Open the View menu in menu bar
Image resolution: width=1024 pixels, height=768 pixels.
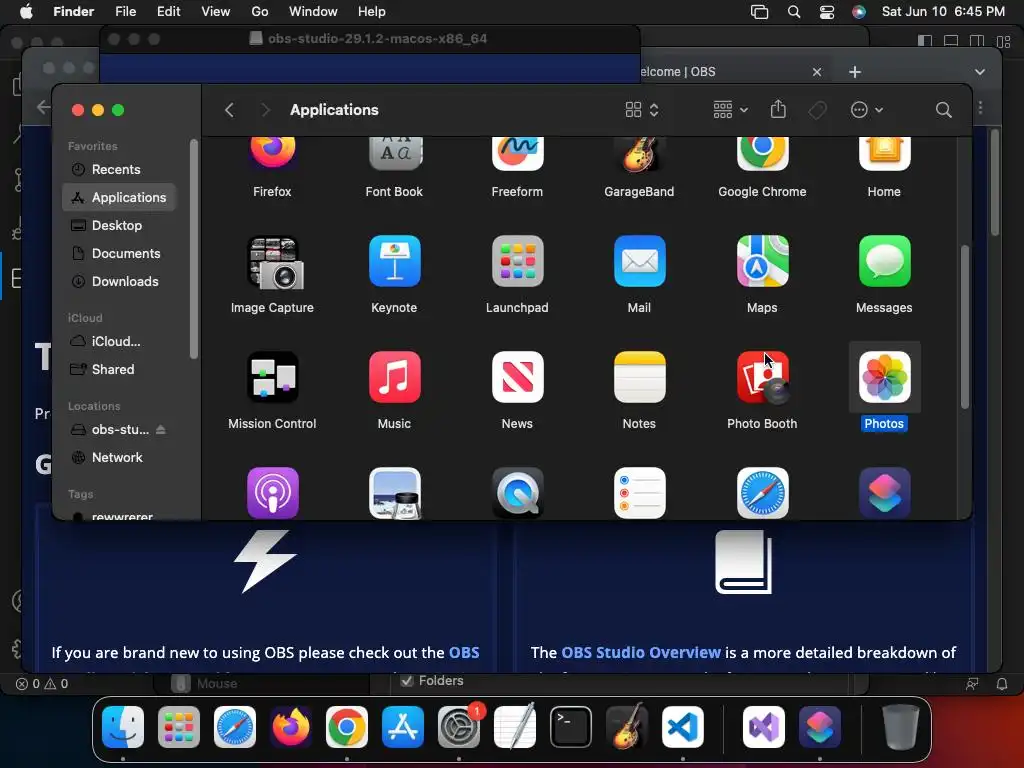click(216, 12)
